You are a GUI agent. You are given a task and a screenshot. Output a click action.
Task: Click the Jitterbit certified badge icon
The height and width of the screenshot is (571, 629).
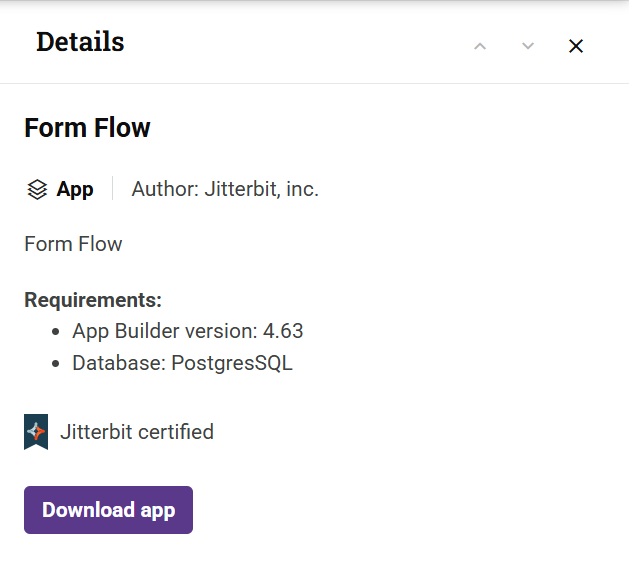36,432
